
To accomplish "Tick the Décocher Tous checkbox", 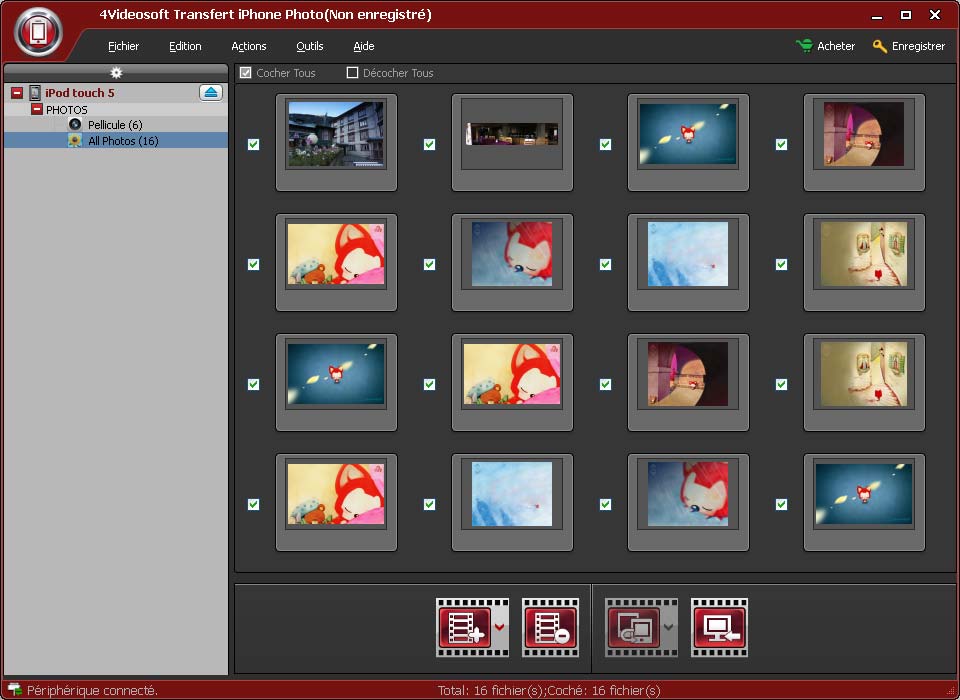I will point(352,73).
